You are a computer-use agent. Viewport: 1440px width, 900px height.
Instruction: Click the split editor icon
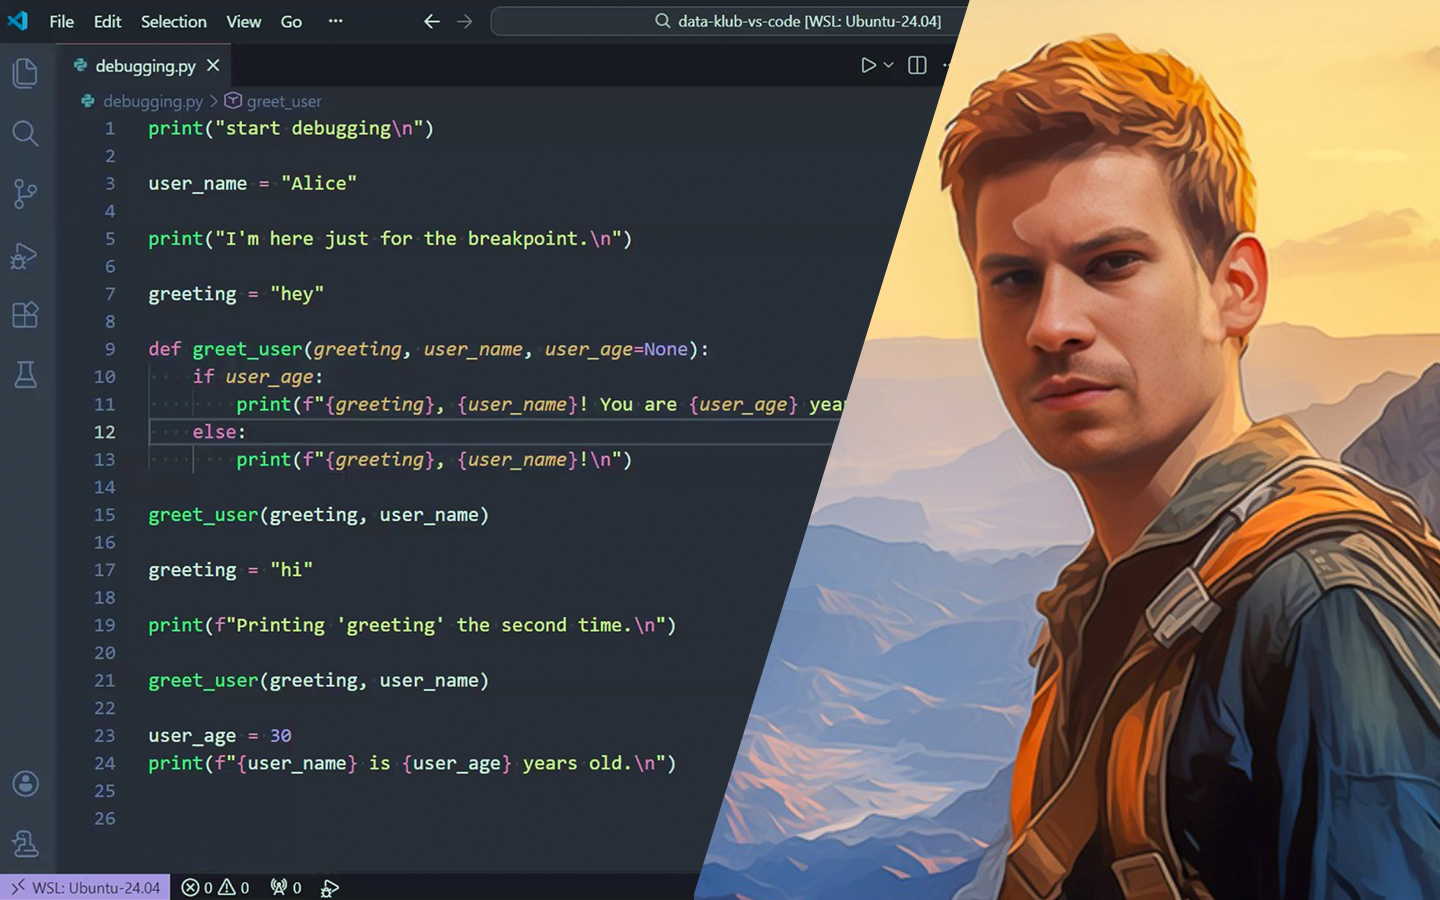(917, 65)
